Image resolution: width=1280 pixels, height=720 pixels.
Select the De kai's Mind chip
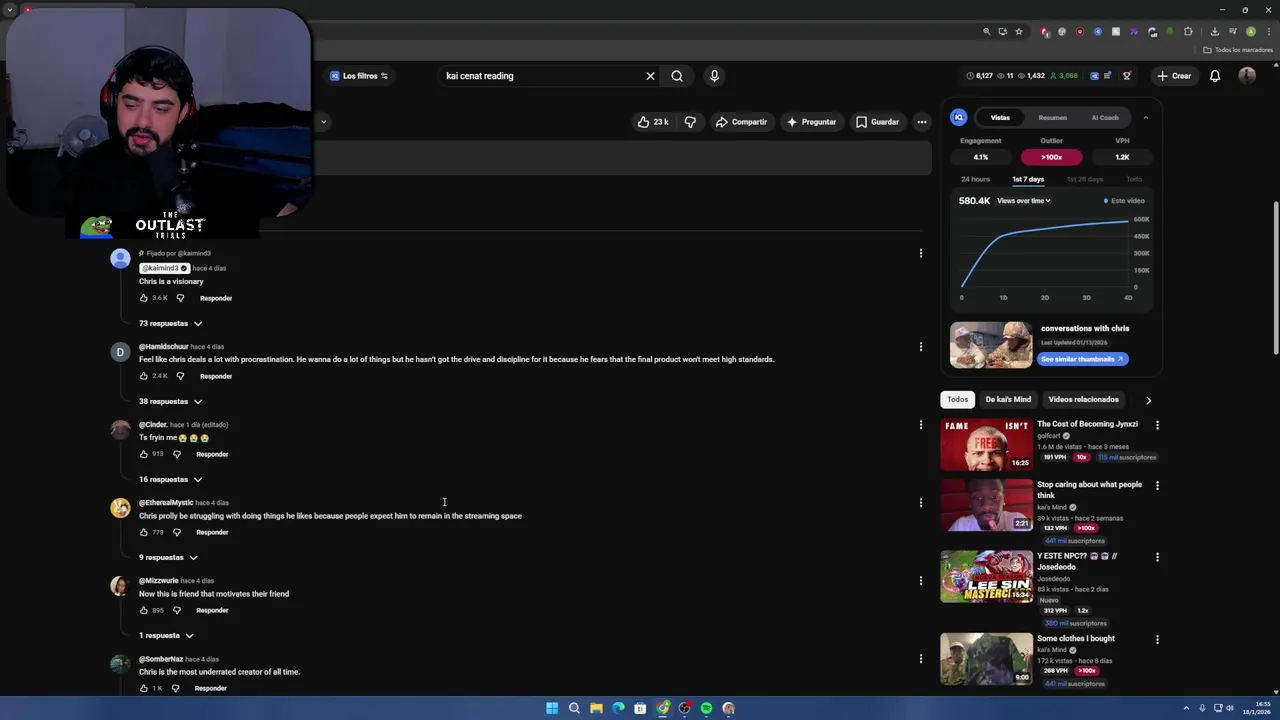(1008, 400)
